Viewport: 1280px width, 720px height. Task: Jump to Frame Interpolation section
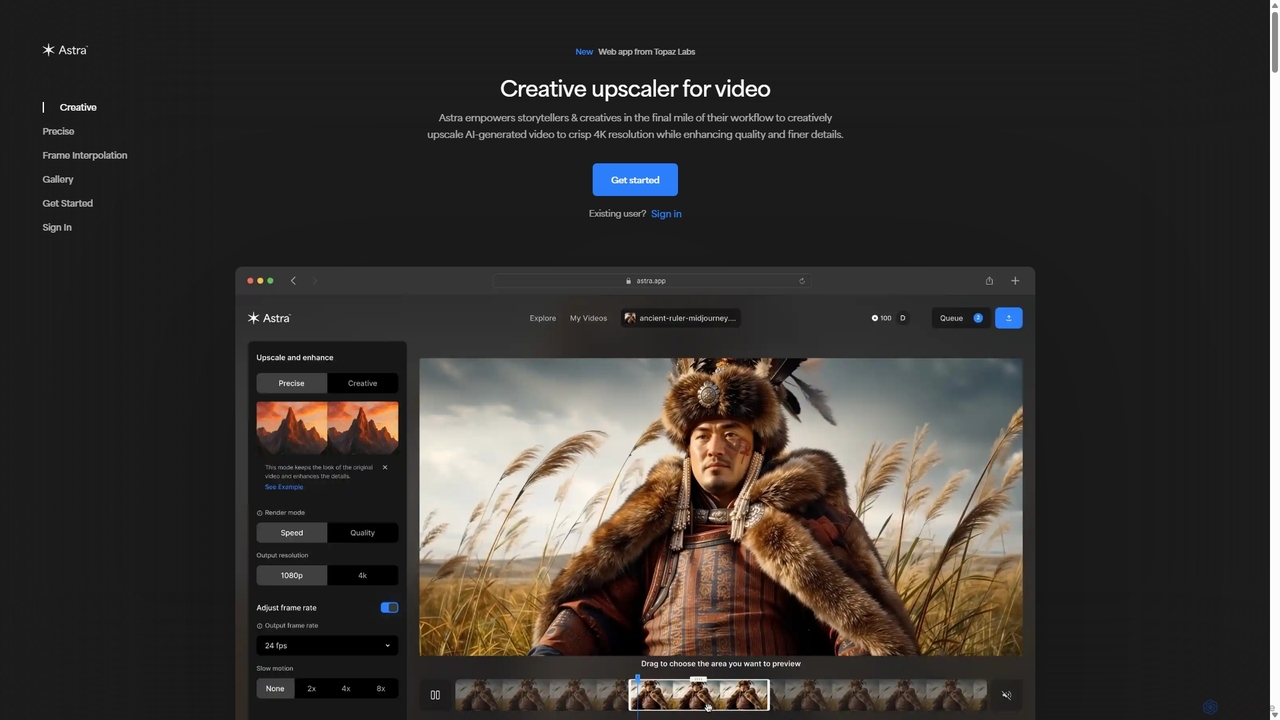point(85,155)
